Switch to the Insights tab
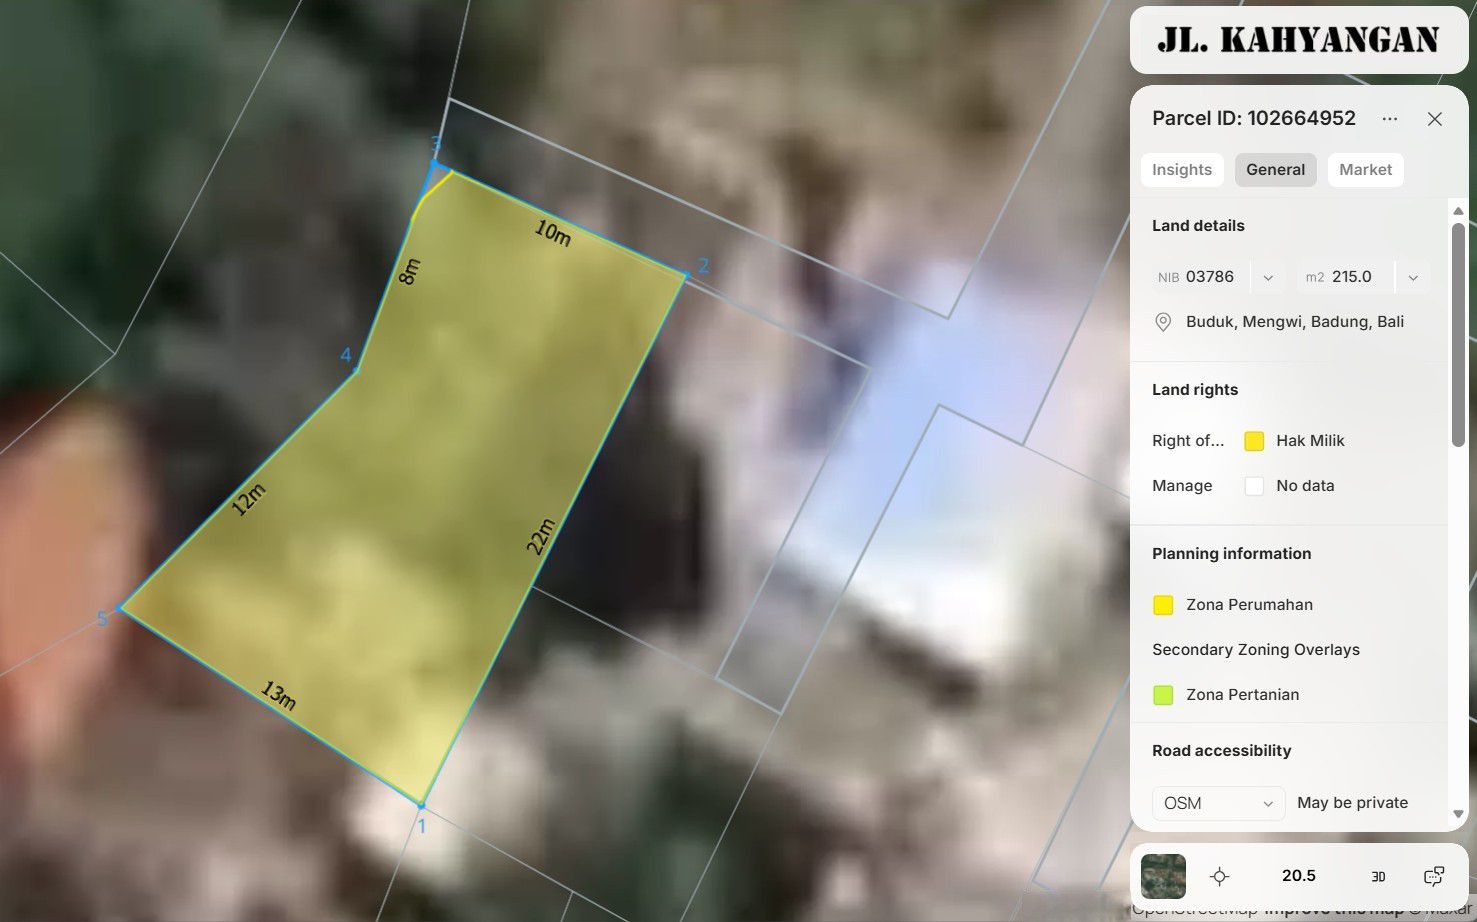This screenshot has height=922, width=1477. tap(1181, 170)
